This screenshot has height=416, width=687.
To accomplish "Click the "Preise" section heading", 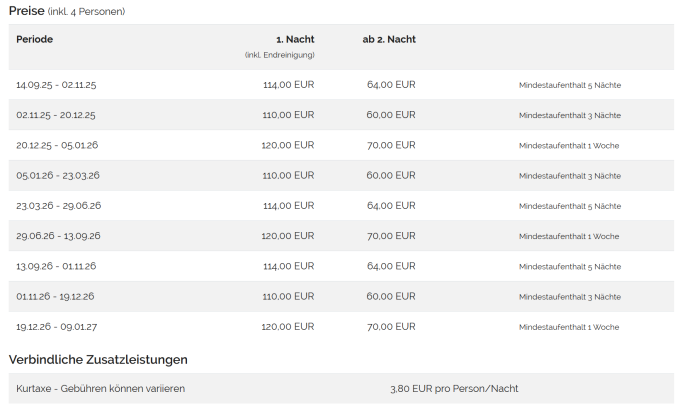I will pos(27,11).
